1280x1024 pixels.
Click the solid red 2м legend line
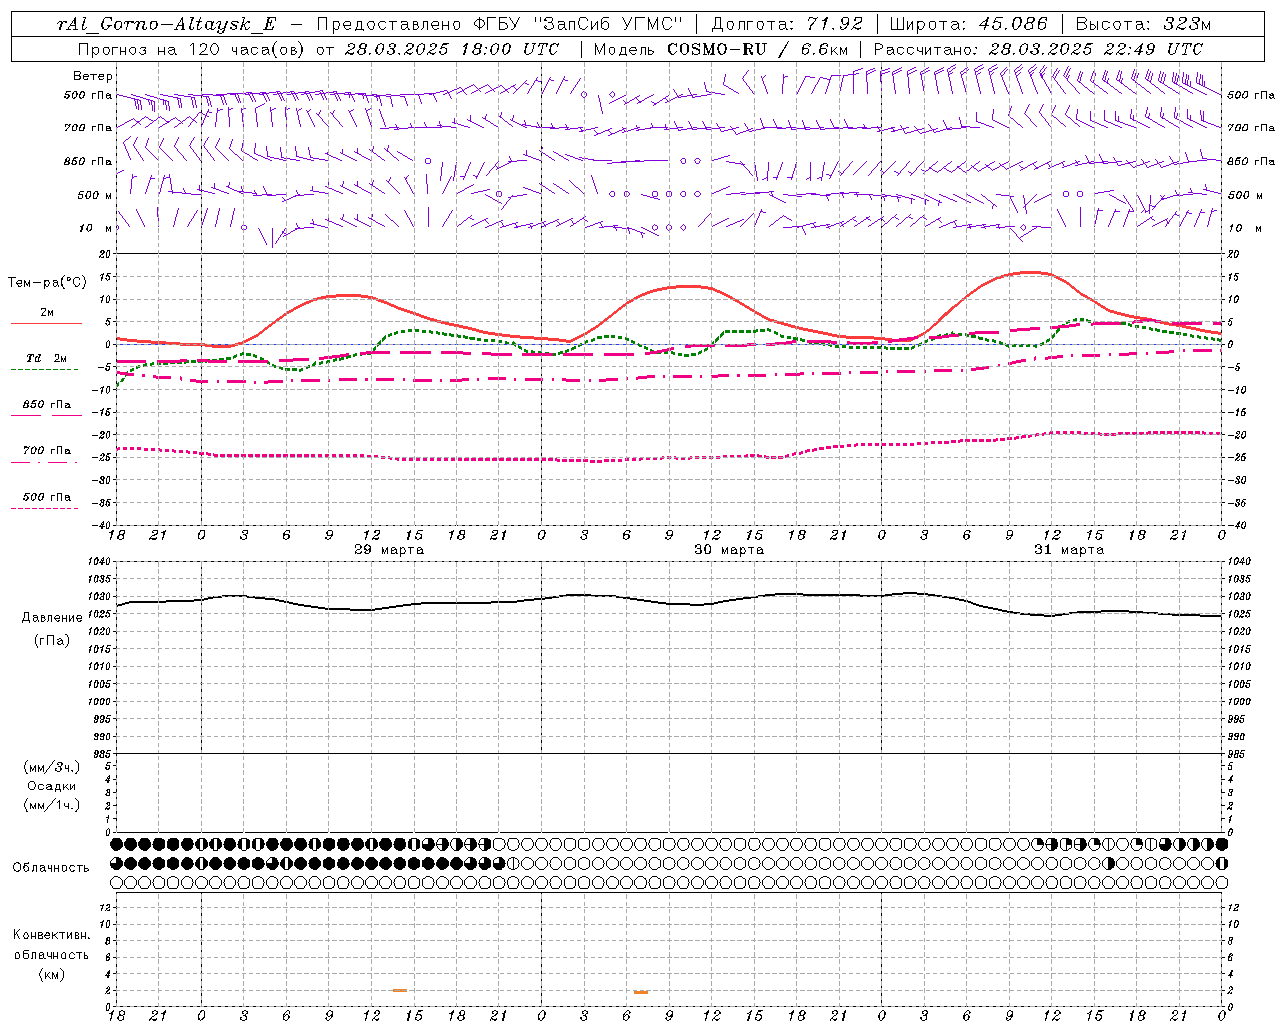tap(46, 323)
